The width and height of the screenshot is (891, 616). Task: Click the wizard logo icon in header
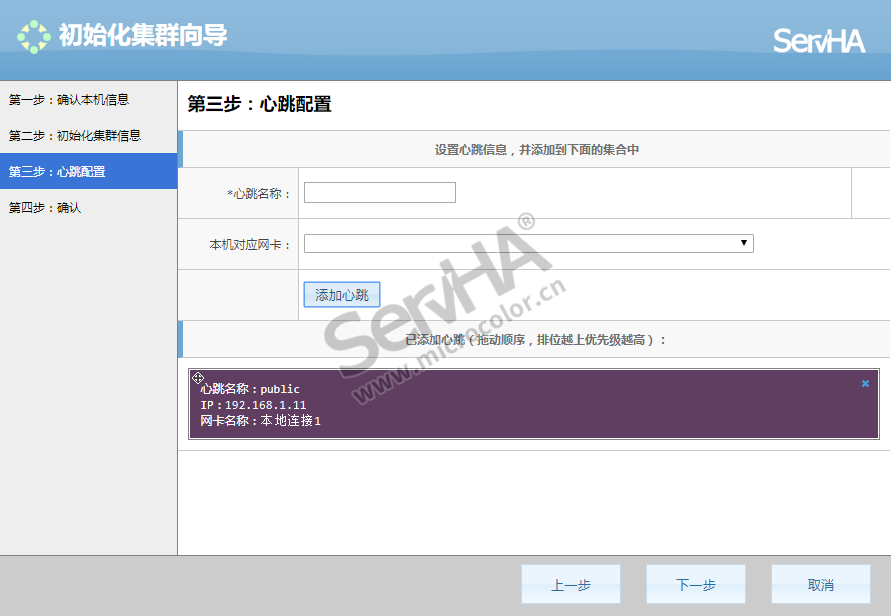34,37
